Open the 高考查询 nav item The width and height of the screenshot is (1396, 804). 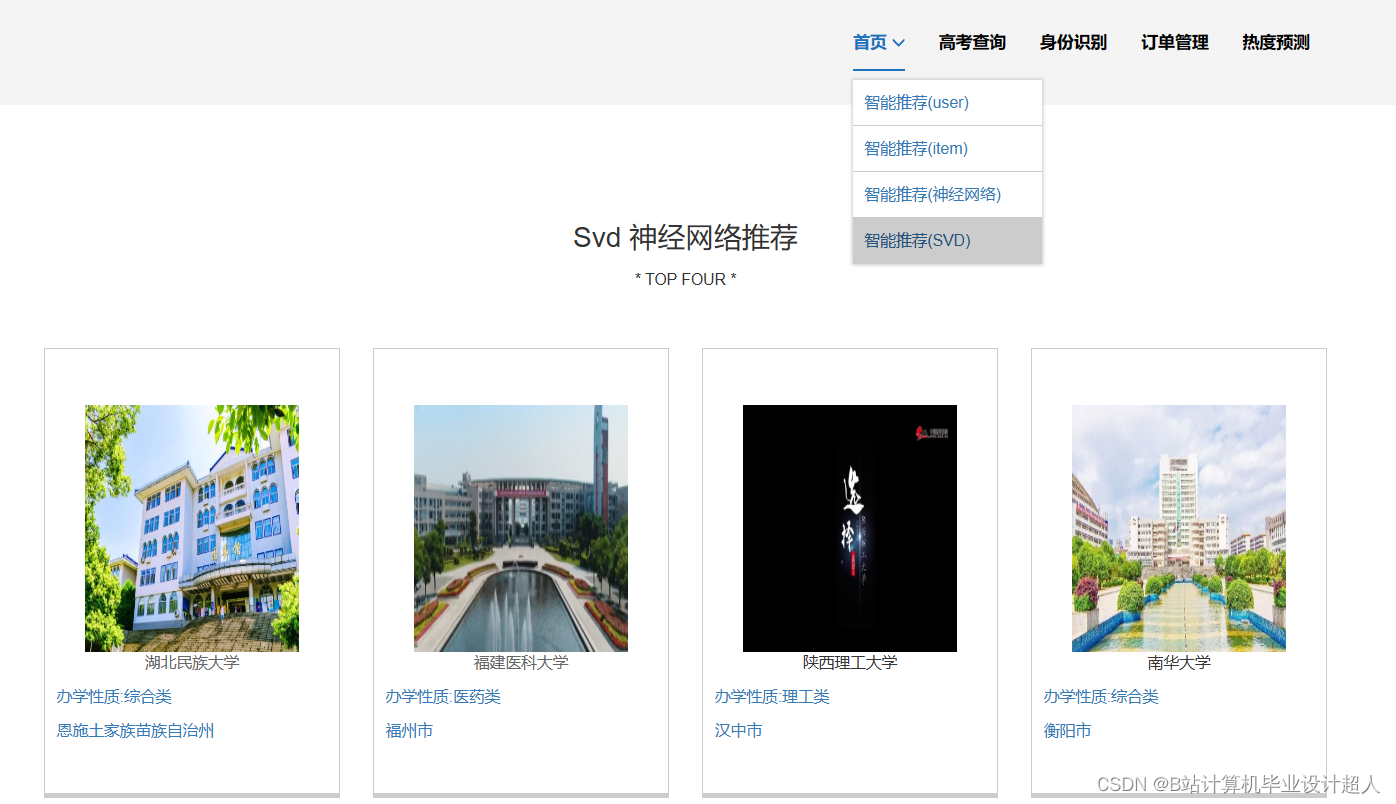(x=972, y=43)
